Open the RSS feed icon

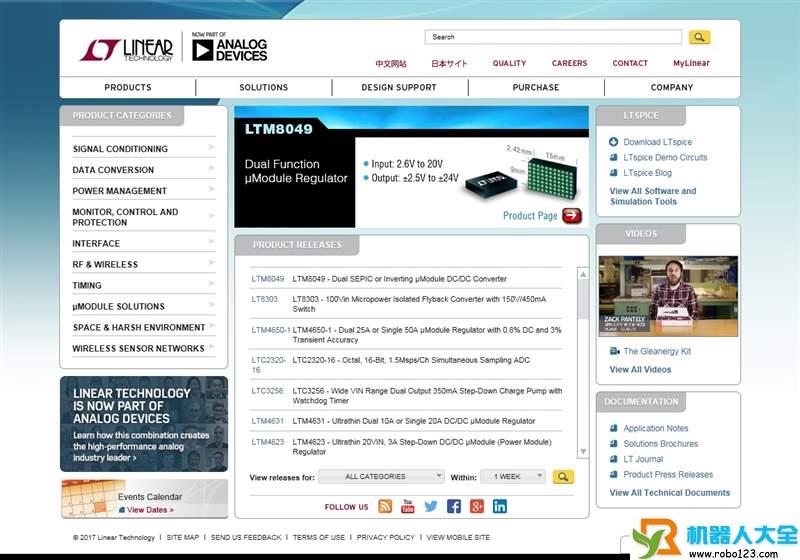click(385, 506)
